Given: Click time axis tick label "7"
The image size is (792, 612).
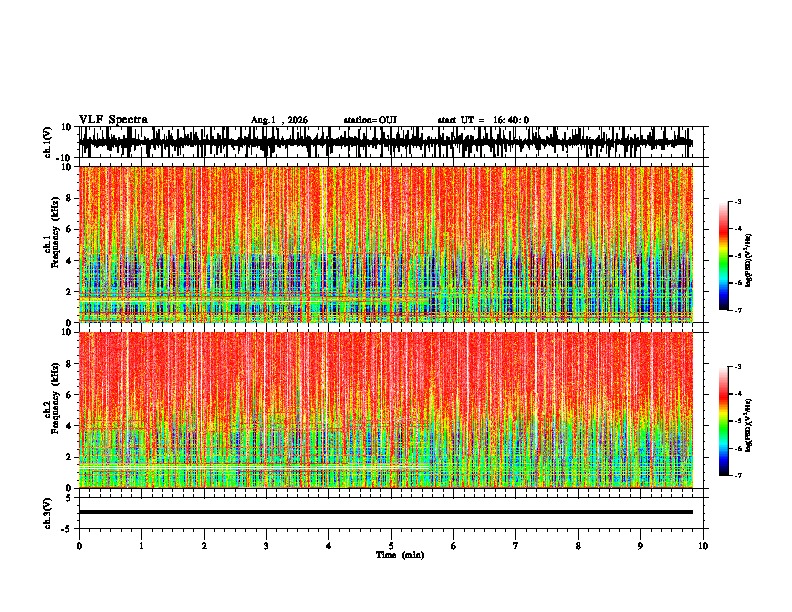Looking at the screenshot, I should [516, 546].
